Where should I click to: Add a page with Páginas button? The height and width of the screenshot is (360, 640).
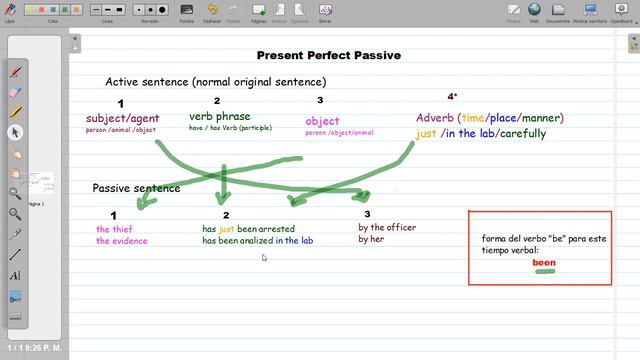[x=258, y=12]
